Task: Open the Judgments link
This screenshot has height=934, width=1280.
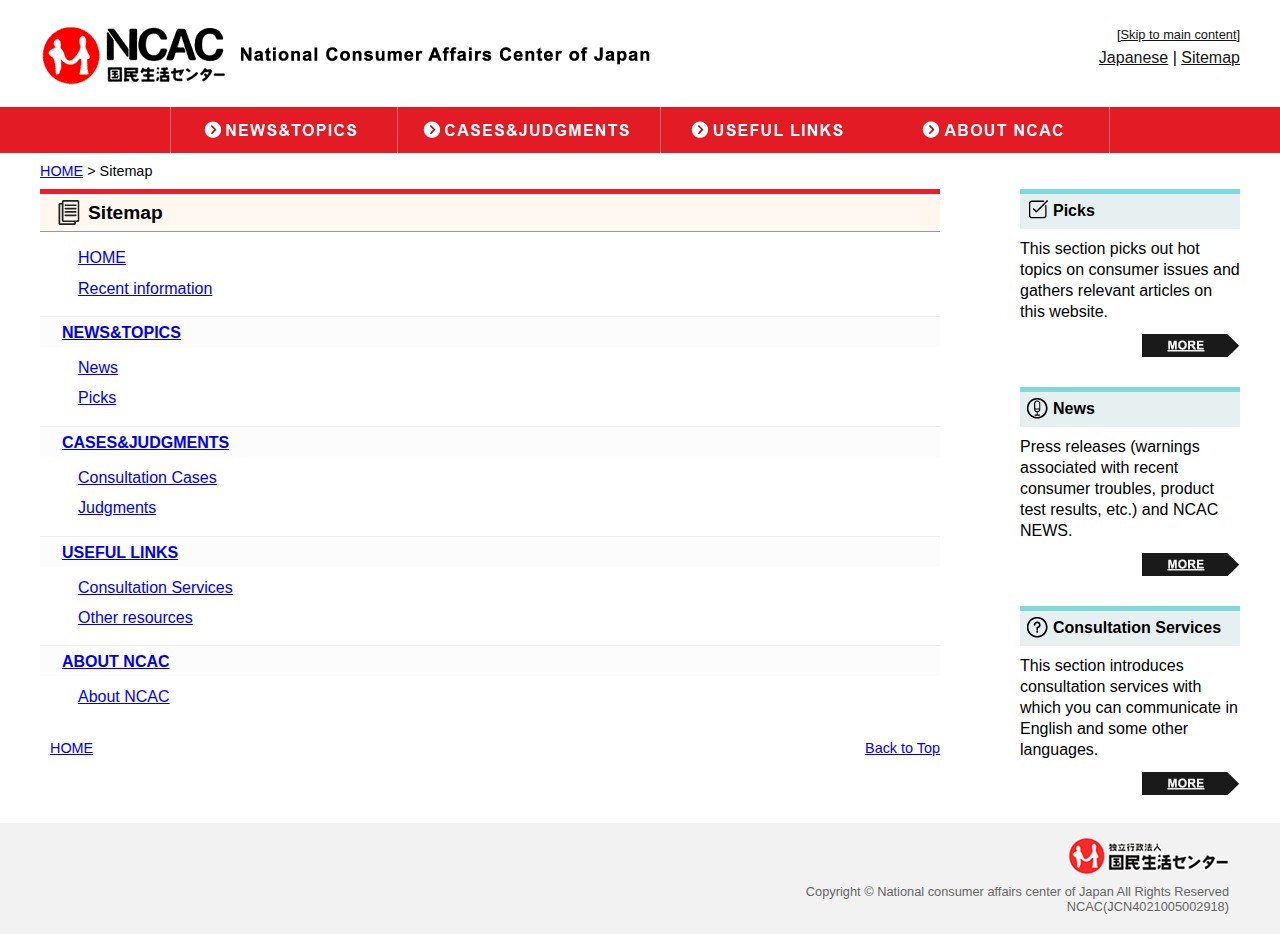Action: 117,508
